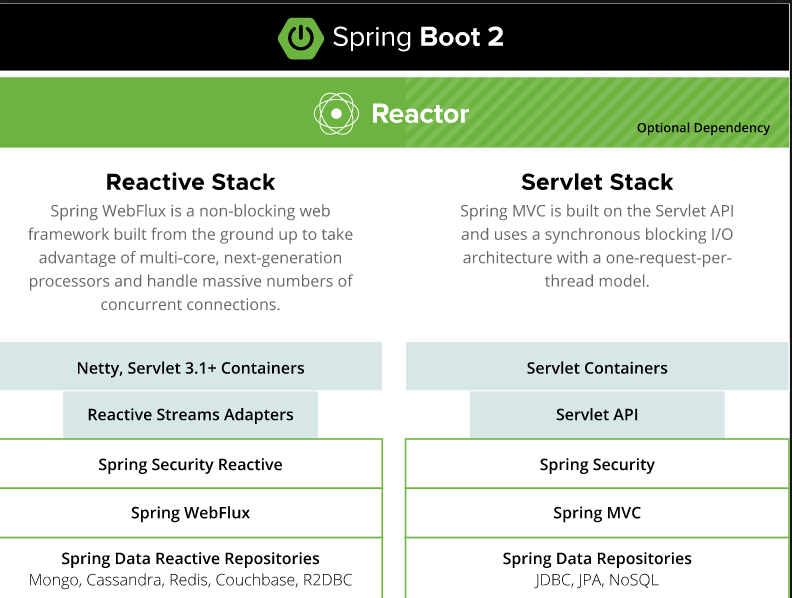Screen dimensions: 792x598
Task: Click the 'Spring Boot 2' title text
Action: pos(418,37)
